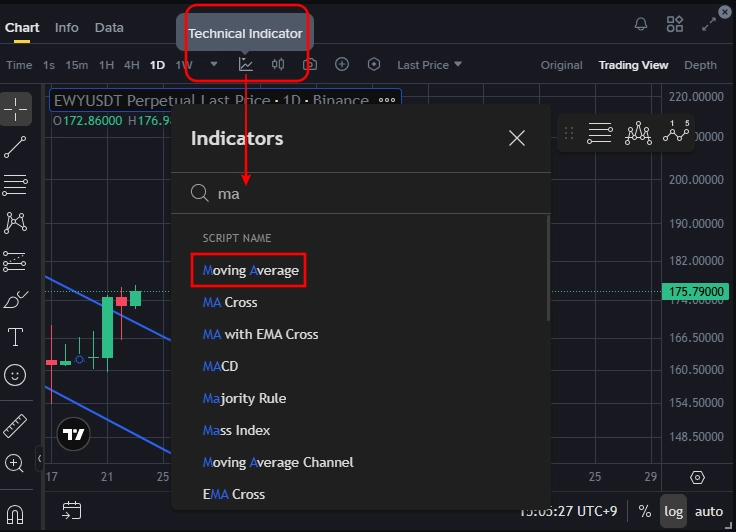Choose the text annotation tool
This screenshot has width=736, height=532.
[x=15, y=337]
